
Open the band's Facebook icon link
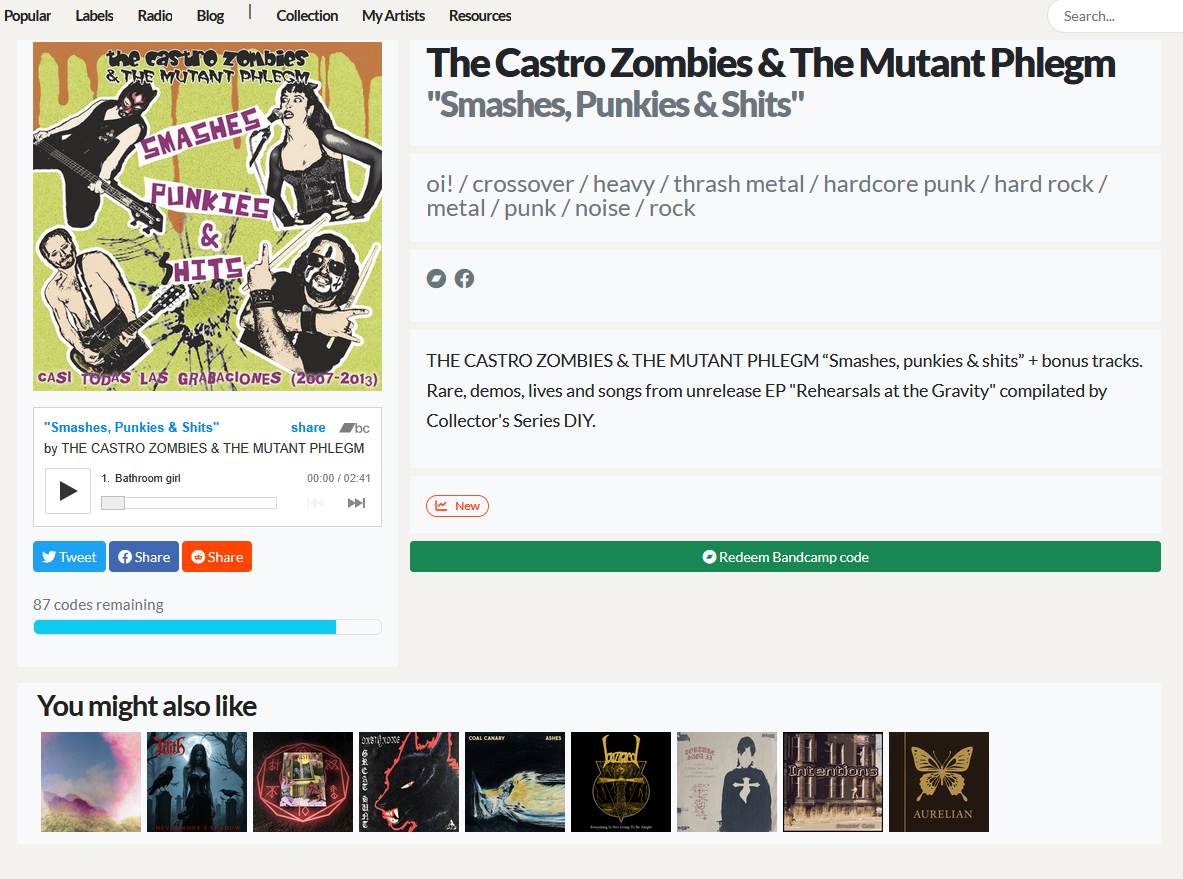click(x=464, y=278)
